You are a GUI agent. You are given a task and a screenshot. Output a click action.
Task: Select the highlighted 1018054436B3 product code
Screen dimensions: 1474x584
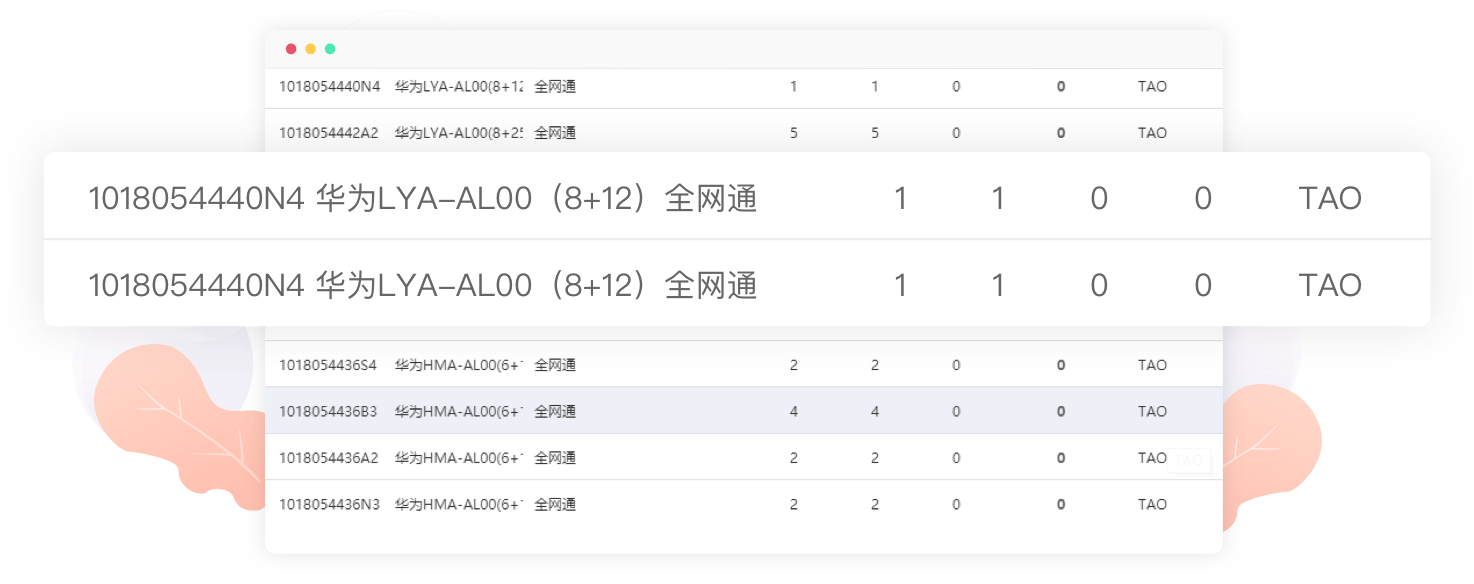(328, 411)
